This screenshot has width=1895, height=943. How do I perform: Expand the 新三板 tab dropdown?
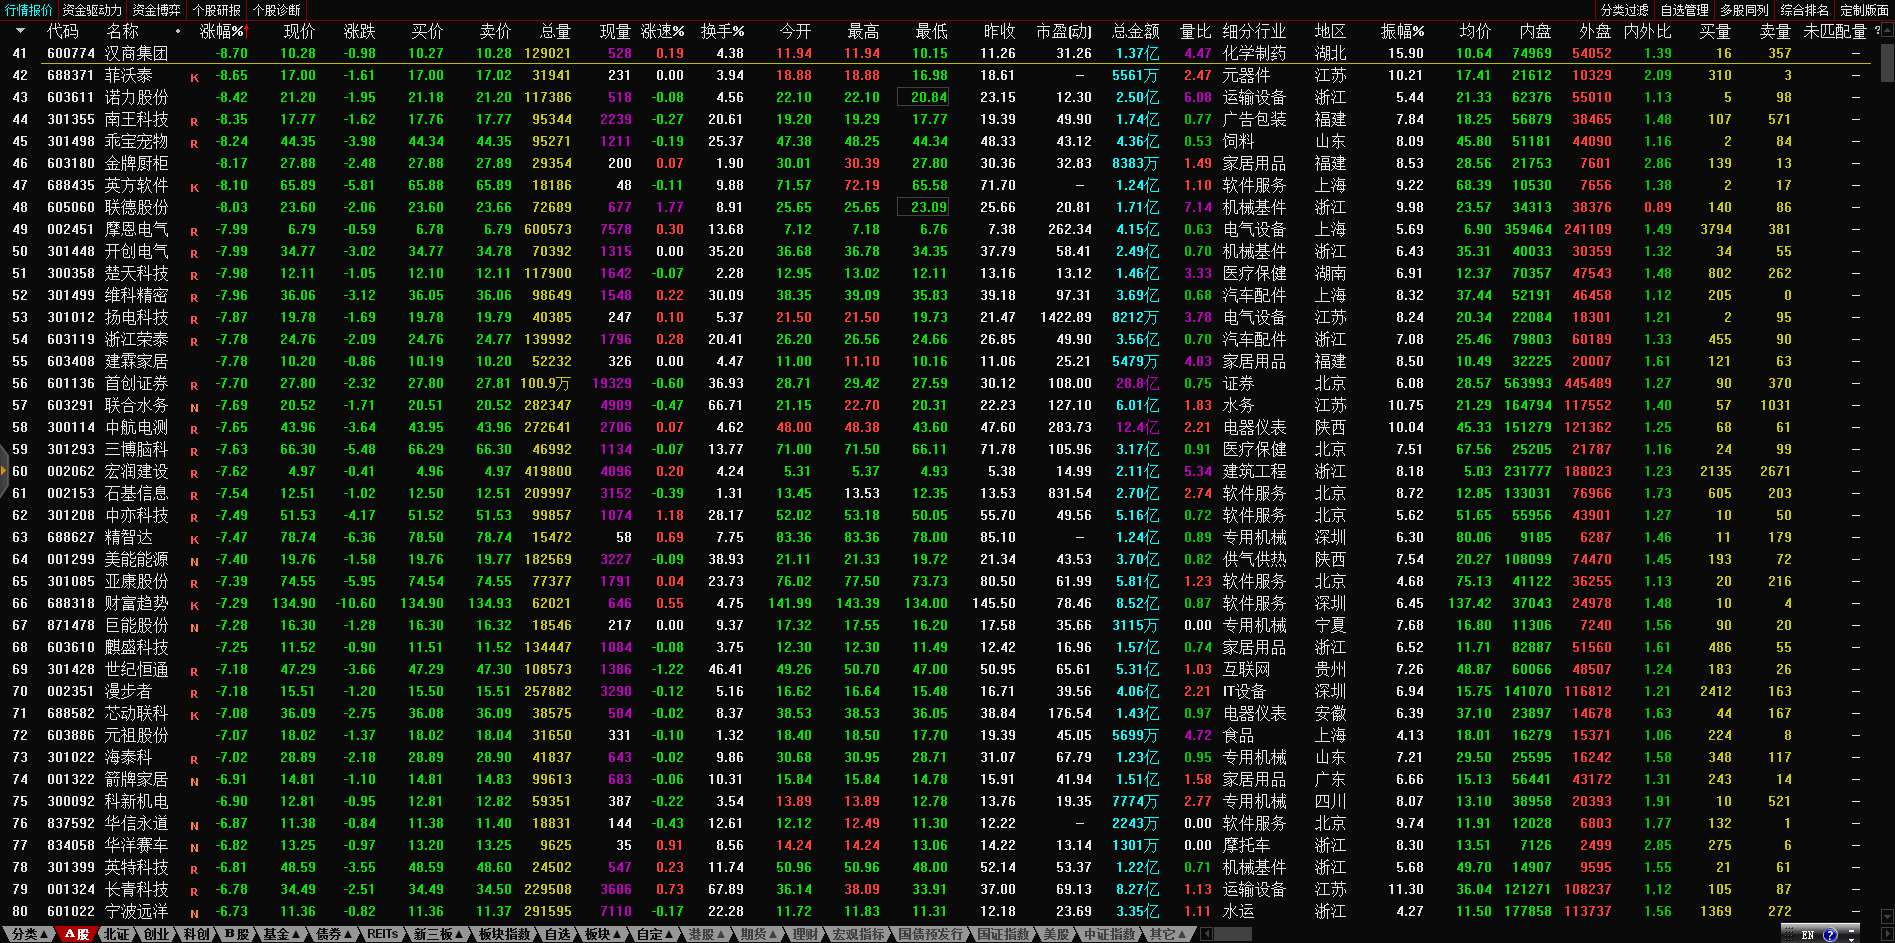tap(438, 934)
